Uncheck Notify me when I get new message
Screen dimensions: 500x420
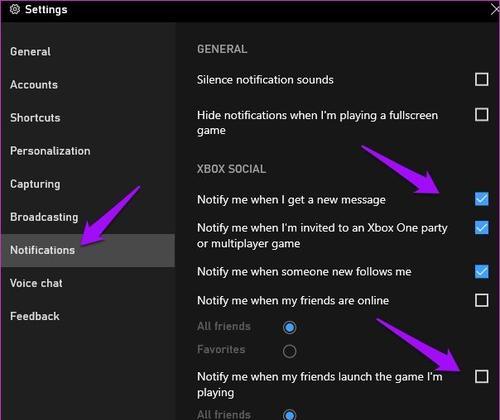click(481, 199)
